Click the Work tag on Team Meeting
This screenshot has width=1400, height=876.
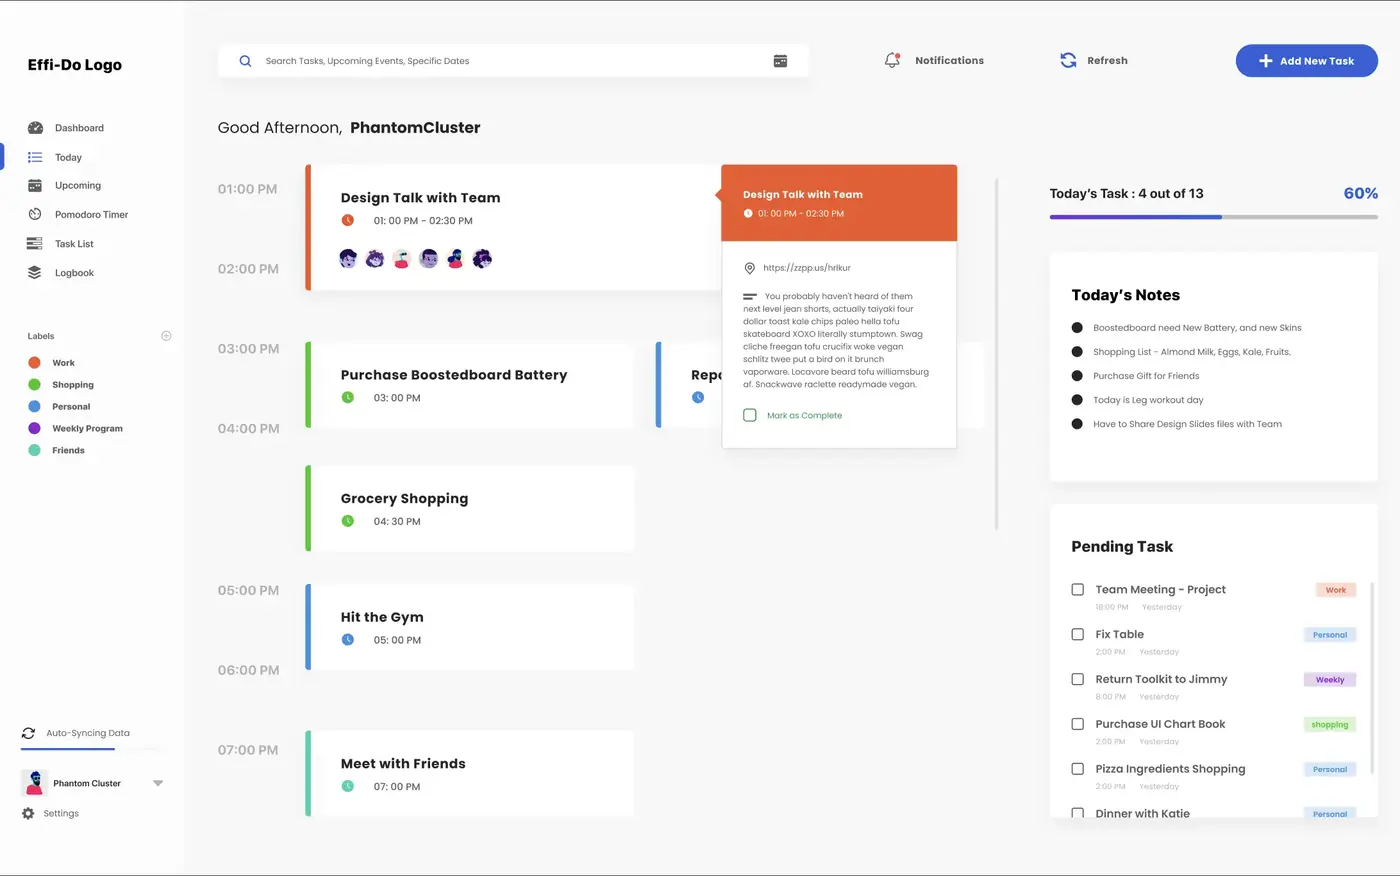tap(1335, 590)
